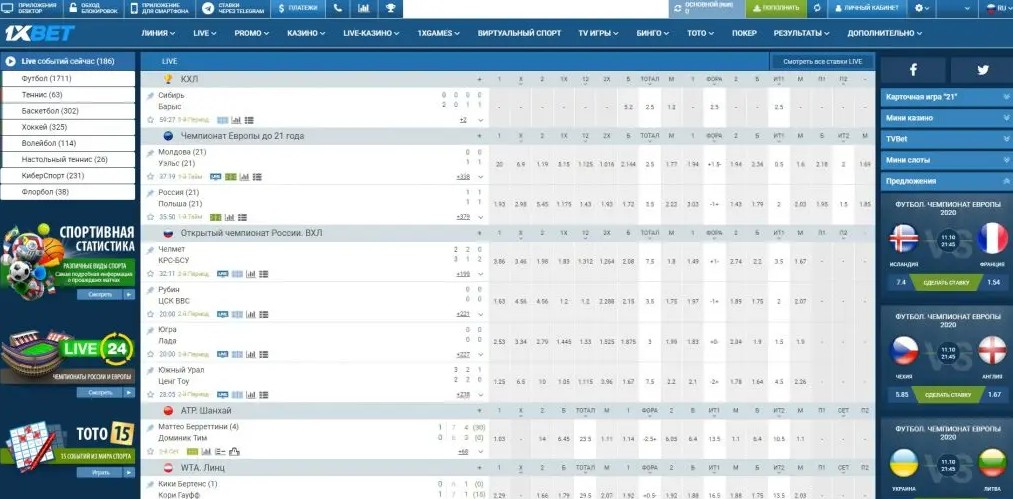Open the smartphone application icon

pos(135,8)
